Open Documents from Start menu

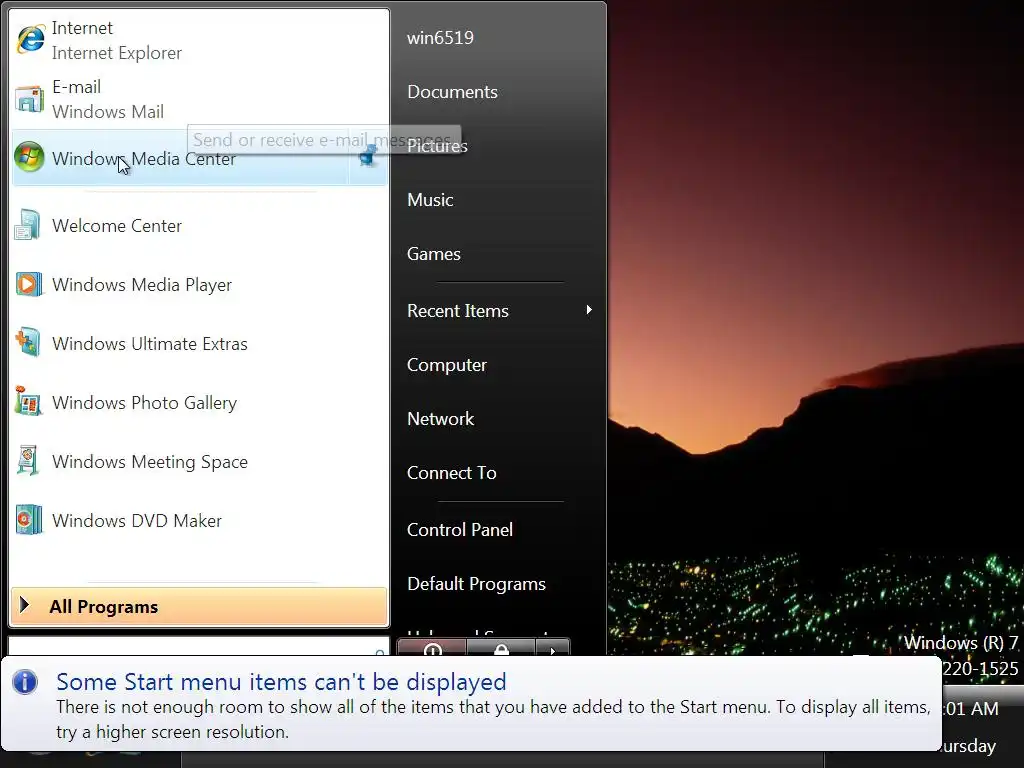click(452, 92)
